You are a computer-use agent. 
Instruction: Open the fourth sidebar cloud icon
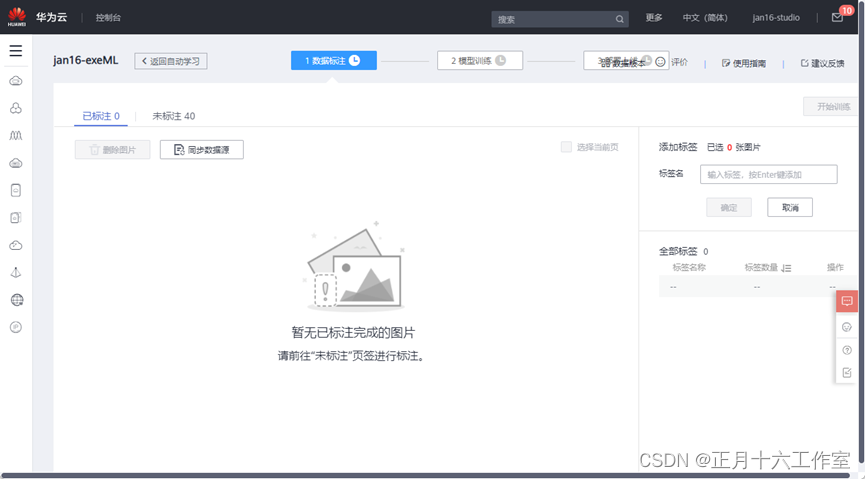point(16,163)
